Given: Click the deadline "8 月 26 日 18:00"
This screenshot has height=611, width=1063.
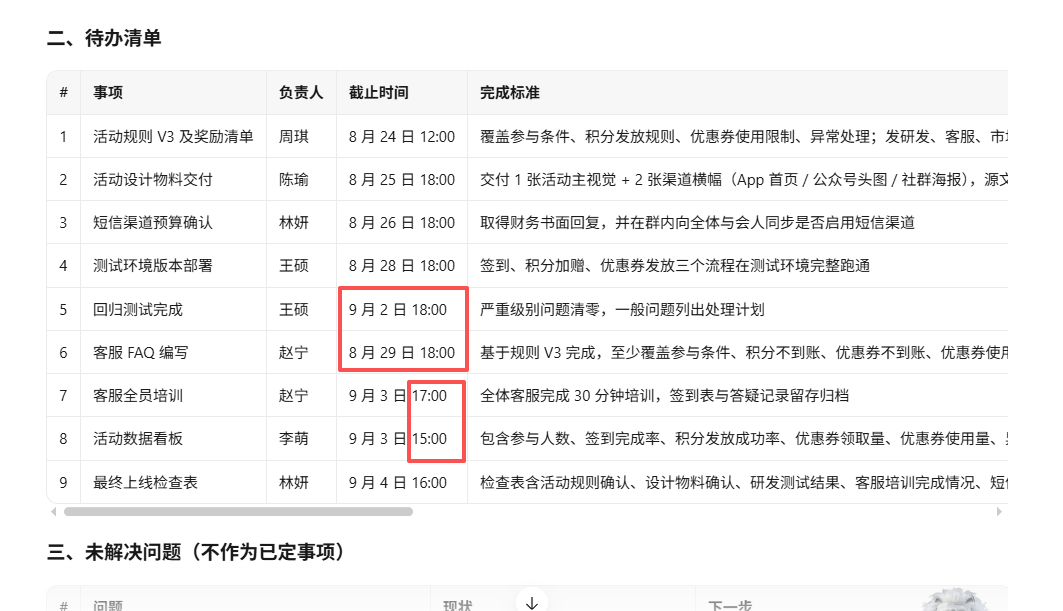Looking at the screenshot, I should pyautogui.click(x=402, y=222).
